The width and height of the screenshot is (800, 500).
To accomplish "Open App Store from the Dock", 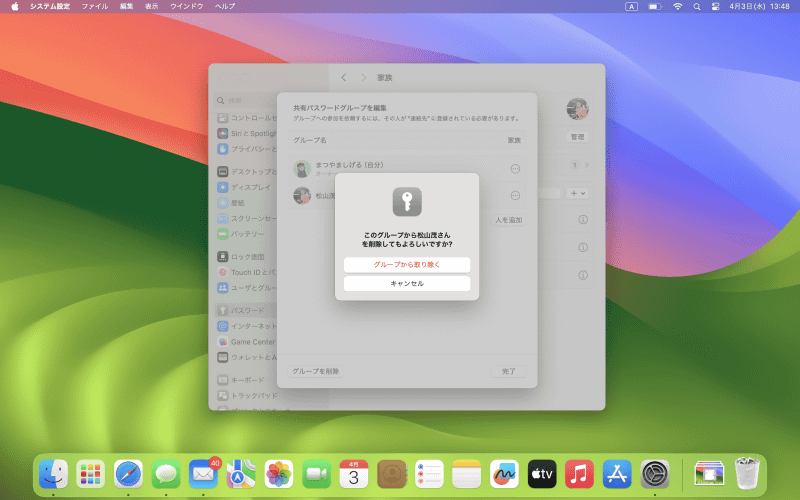I will coord(617,474).
